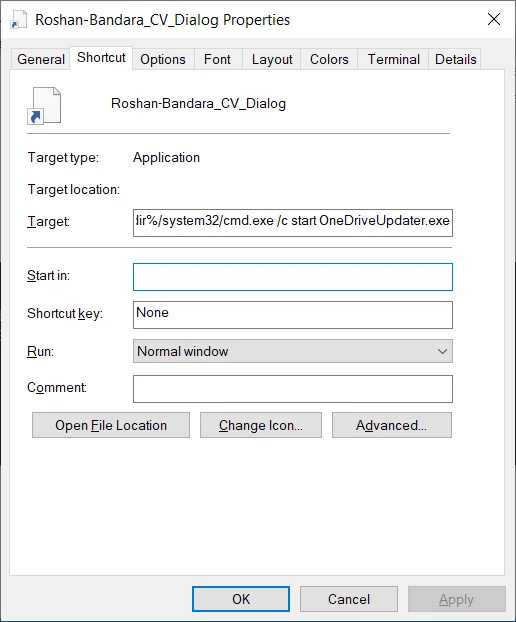Select the Shortcut tab
Viewport: 516px width, 622px height.
coord(101,58)
